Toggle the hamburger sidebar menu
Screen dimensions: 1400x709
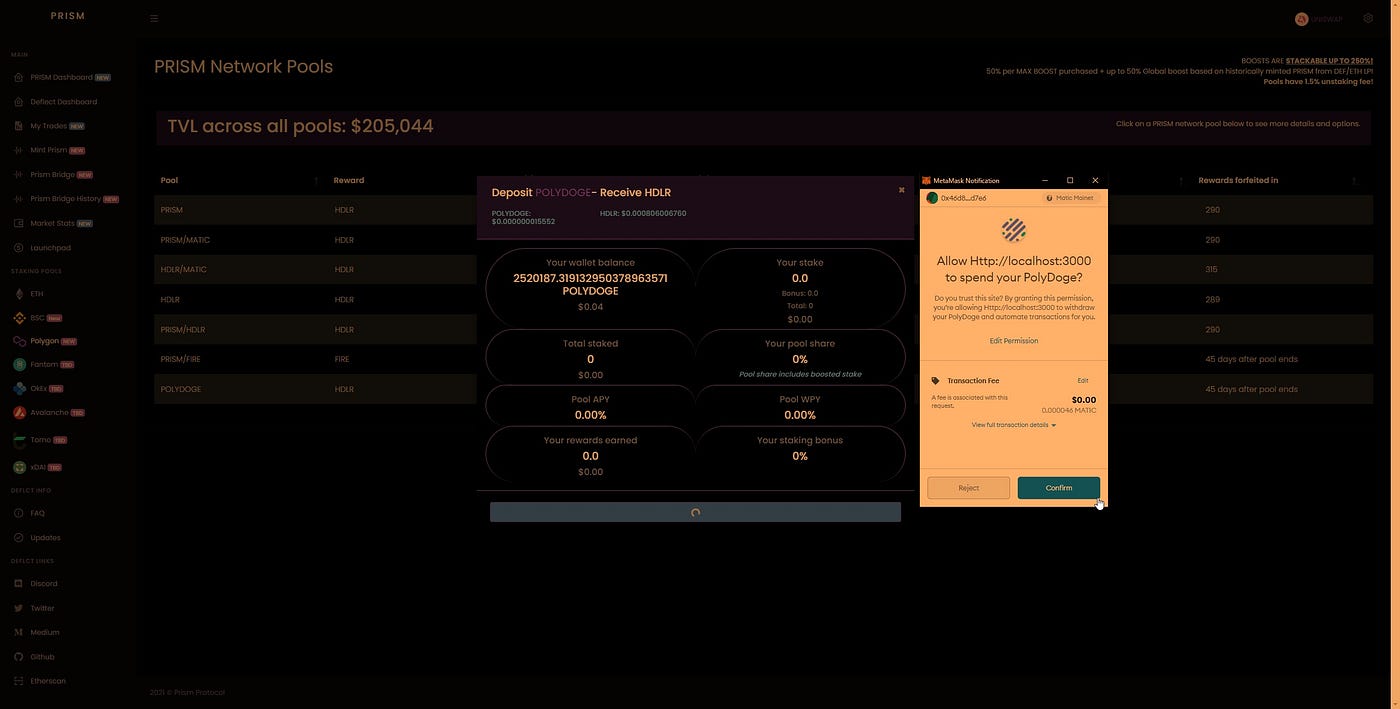pos(154,18)
